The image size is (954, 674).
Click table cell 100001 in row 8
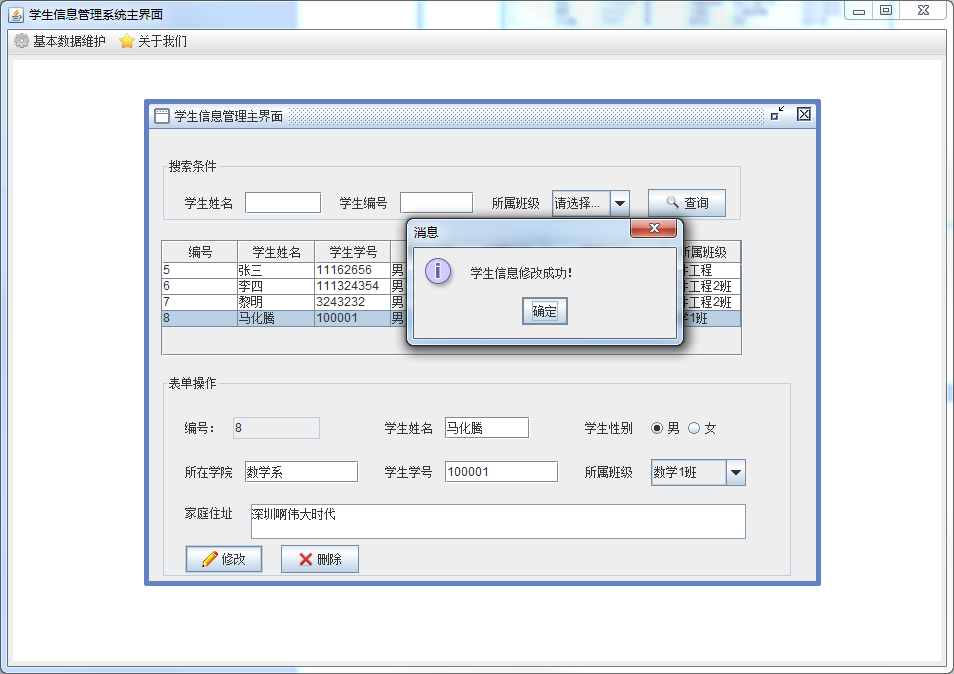352,318
